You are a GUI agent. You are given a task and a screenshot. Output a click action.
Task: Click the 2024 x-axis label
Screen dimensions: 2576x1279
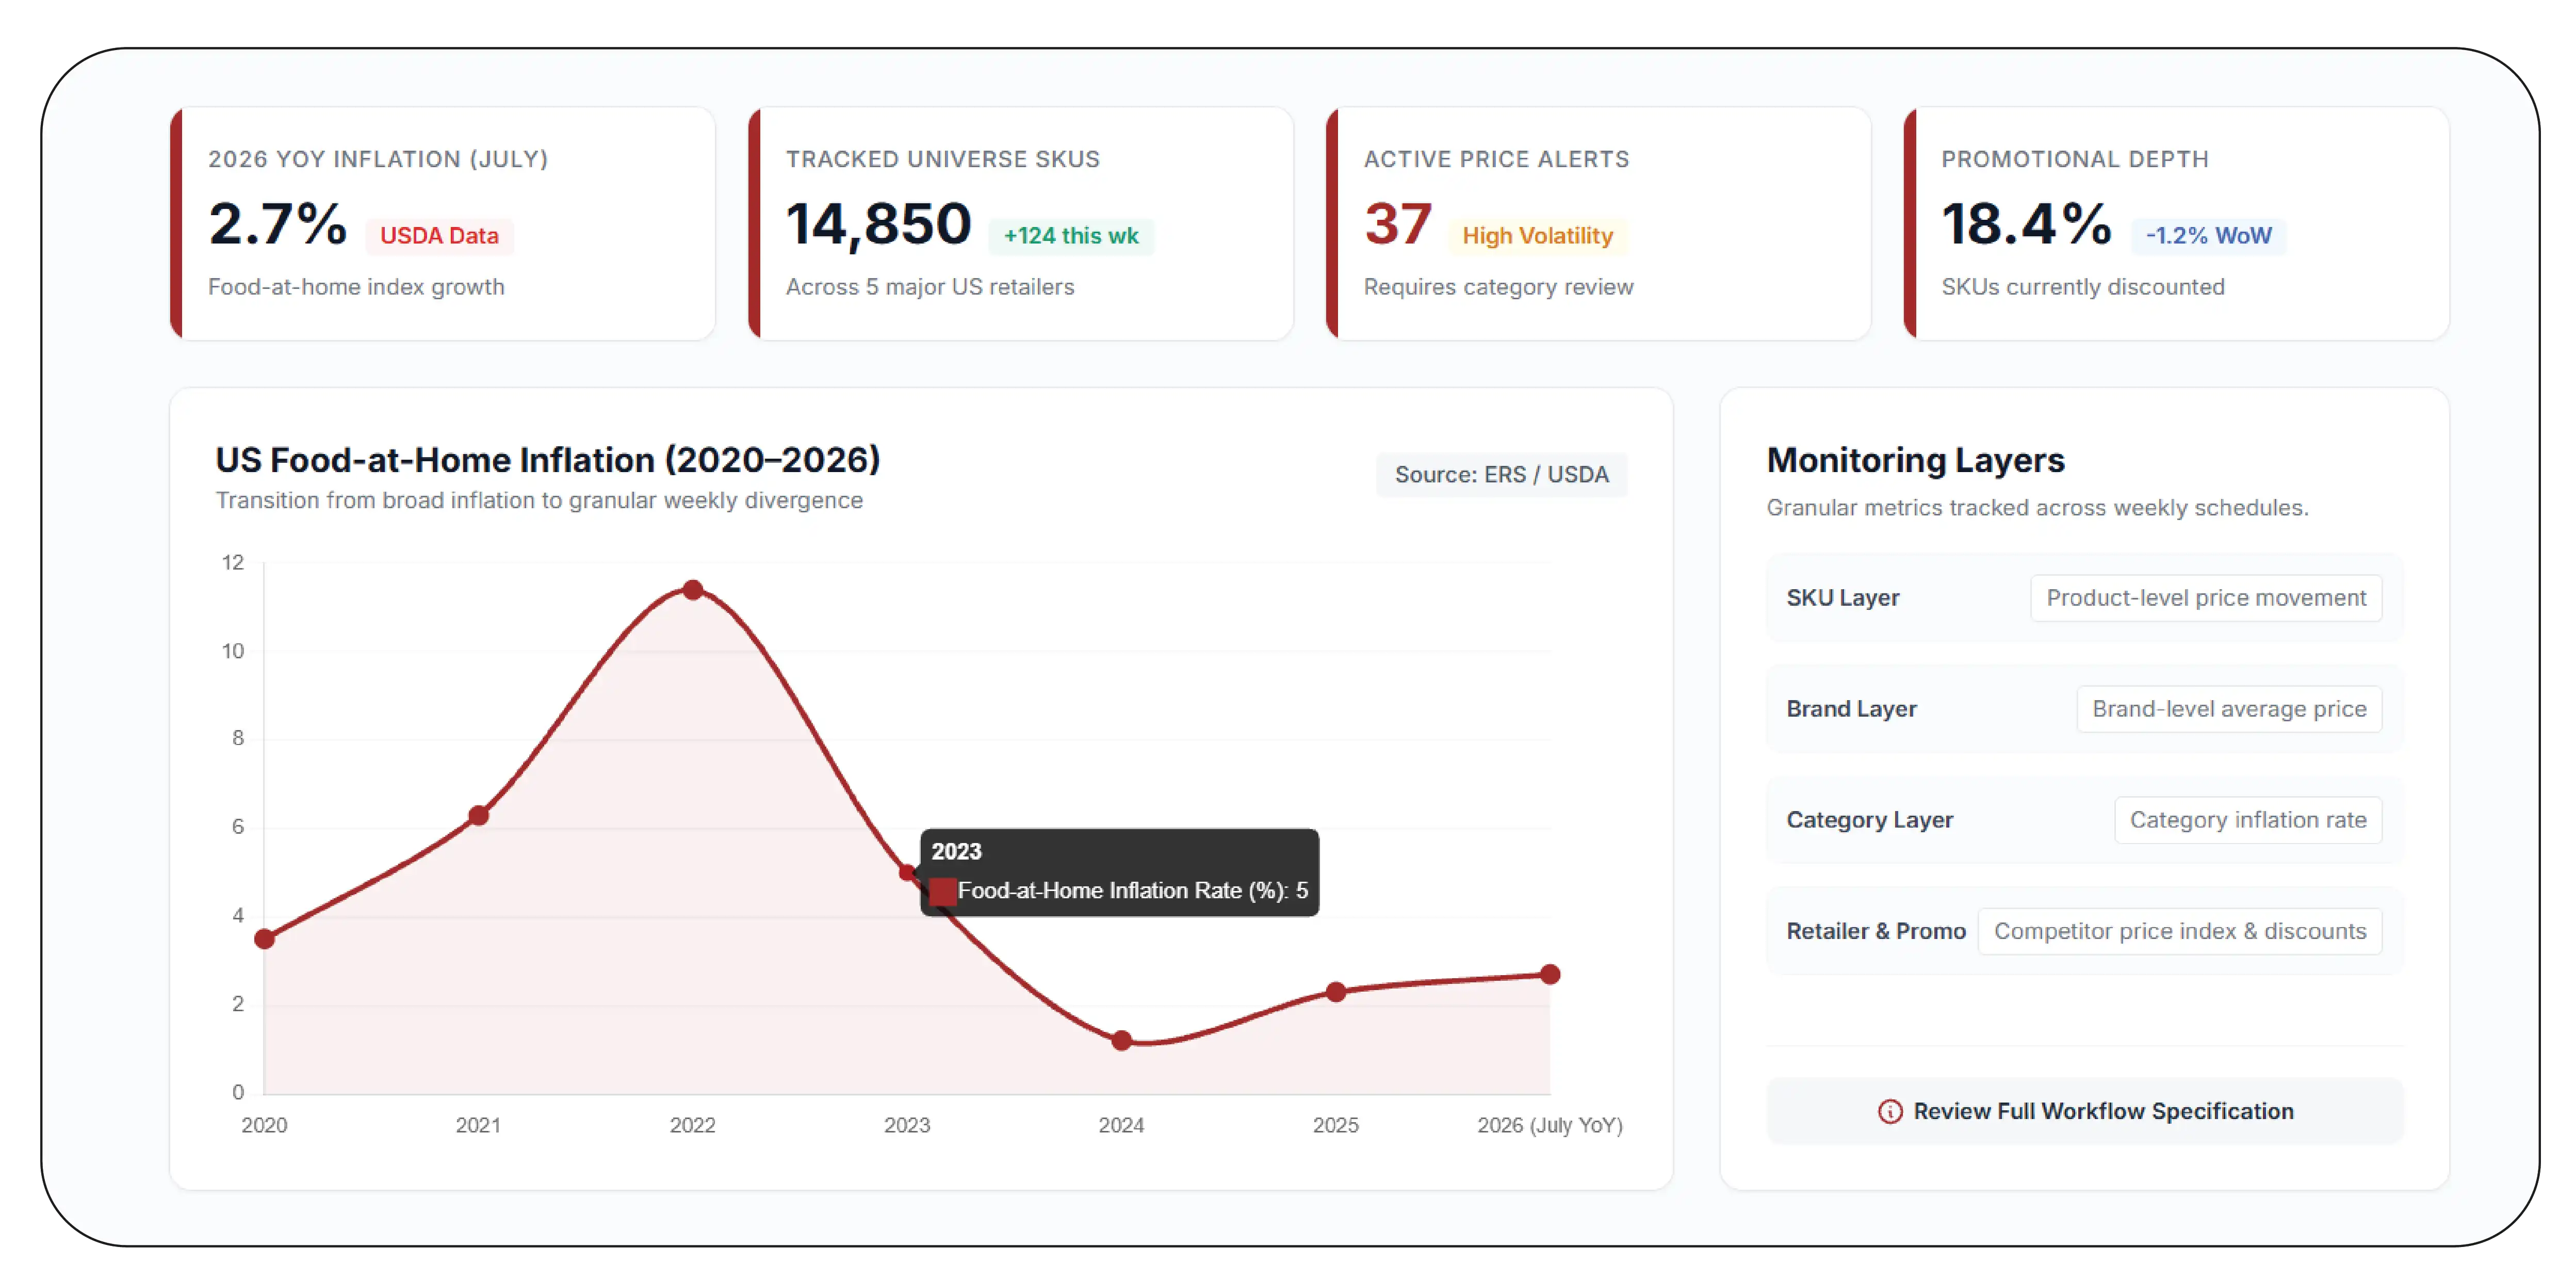(x=1121, y=1125)
